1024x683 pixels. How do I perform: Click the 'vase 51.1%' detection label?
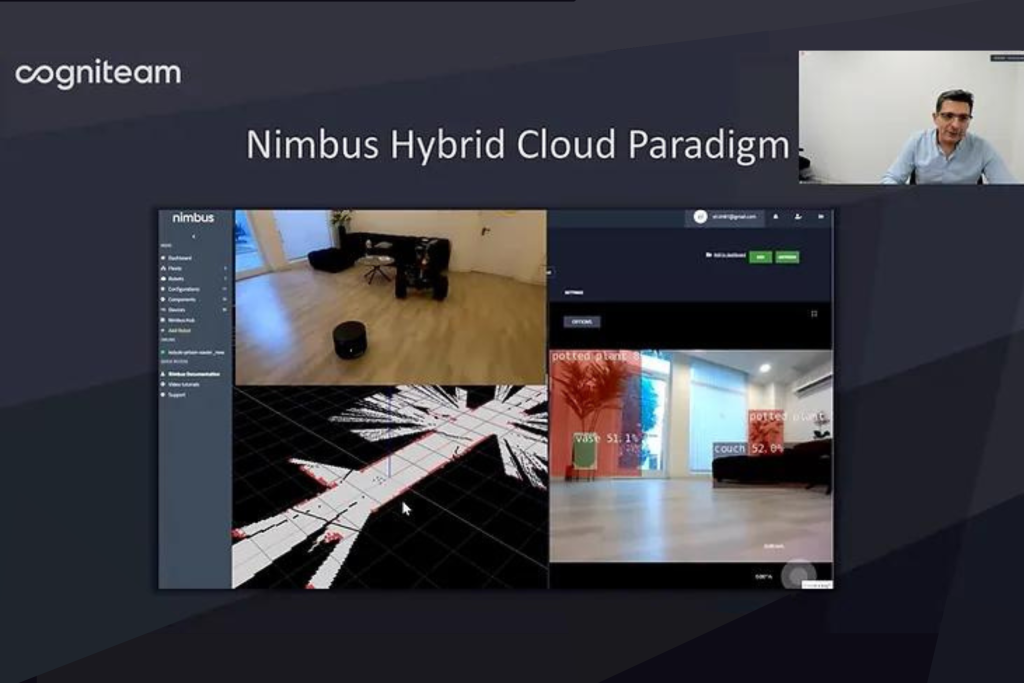(607, 438)
